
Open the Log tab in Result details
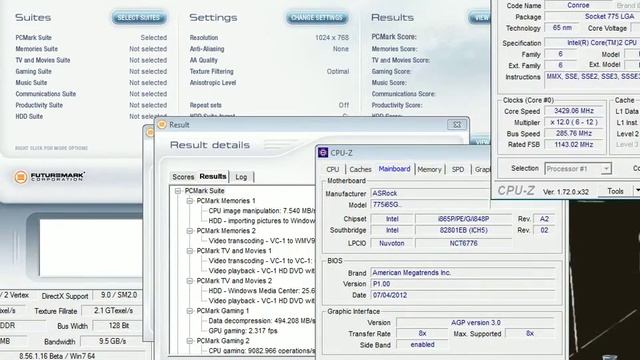[x=241, y=177]
